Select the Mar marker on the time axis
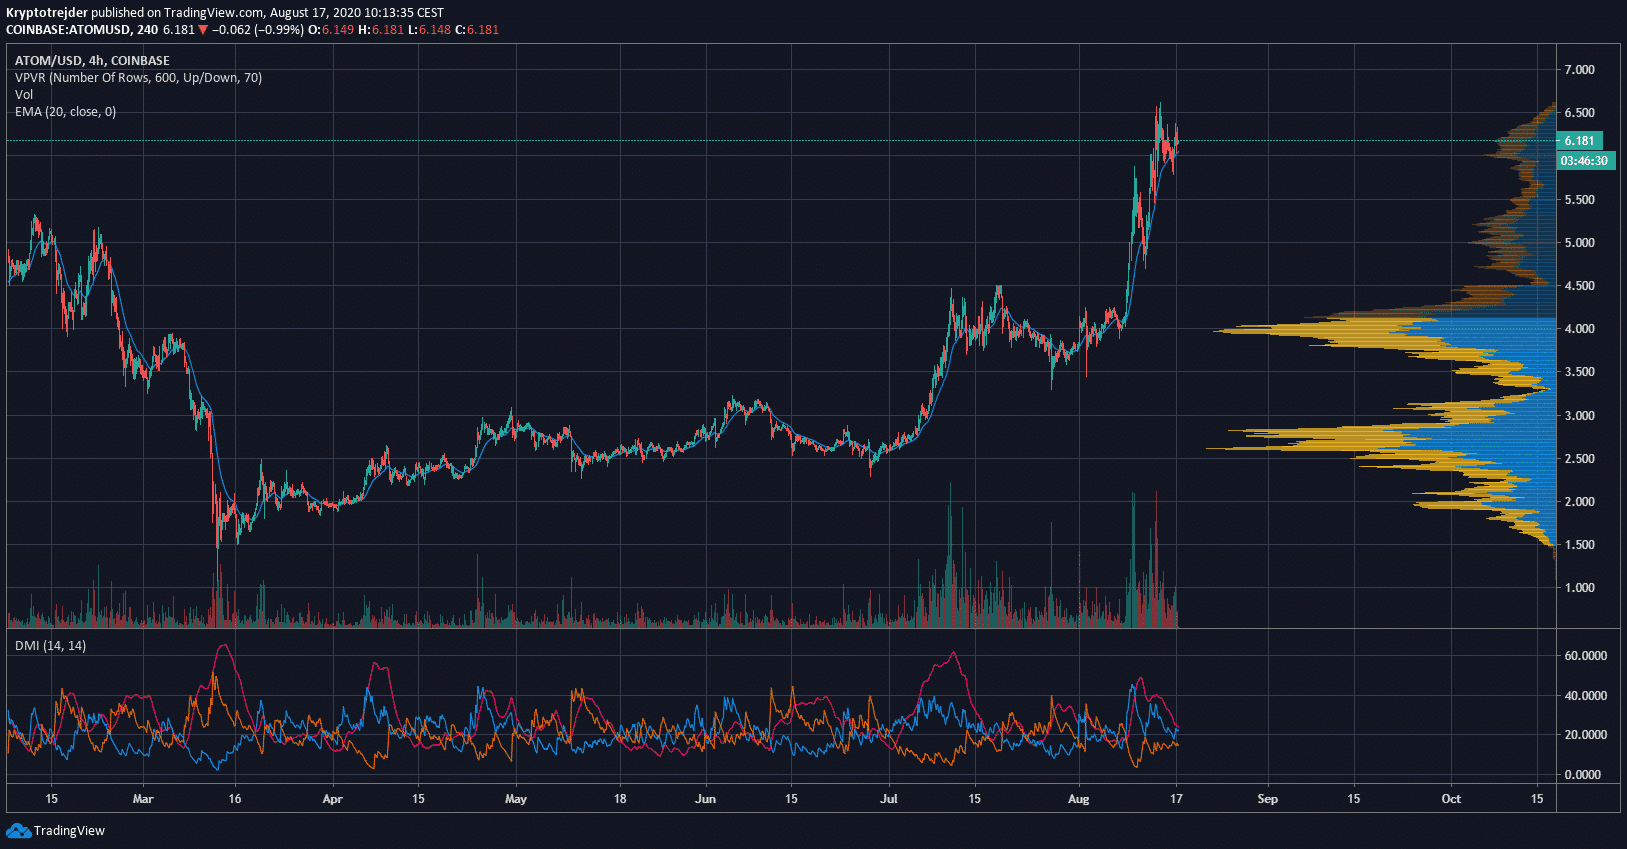 143,799
